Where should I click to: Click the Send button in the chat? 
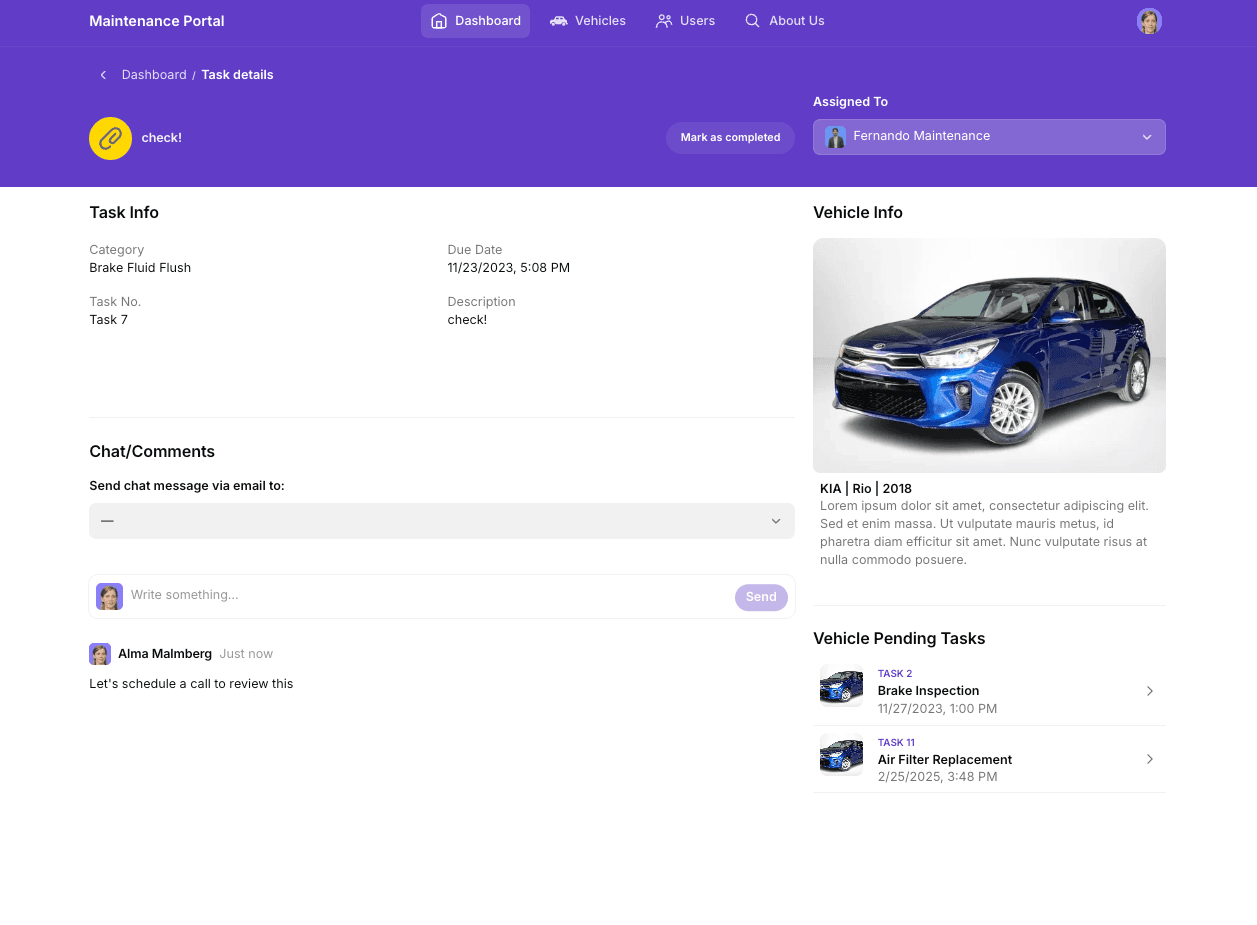[x=761, y=596]
